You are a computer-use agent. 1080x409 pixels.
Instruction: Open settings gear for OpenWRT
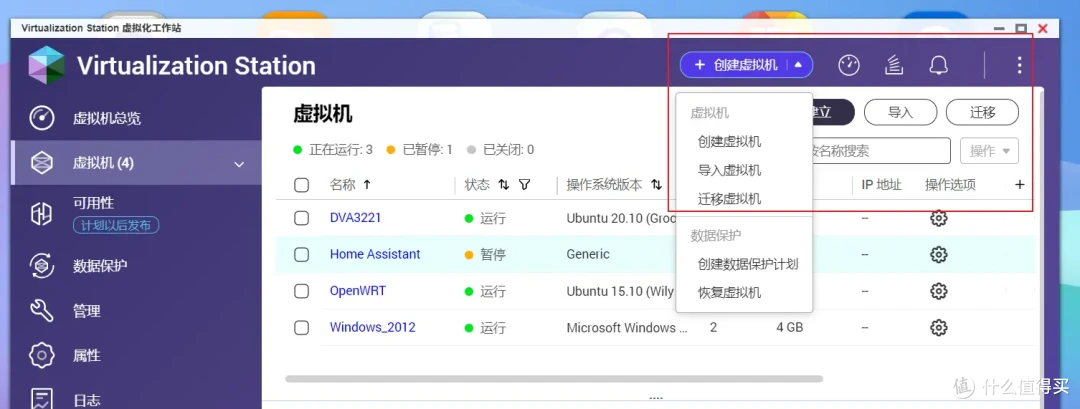(938, 291)
